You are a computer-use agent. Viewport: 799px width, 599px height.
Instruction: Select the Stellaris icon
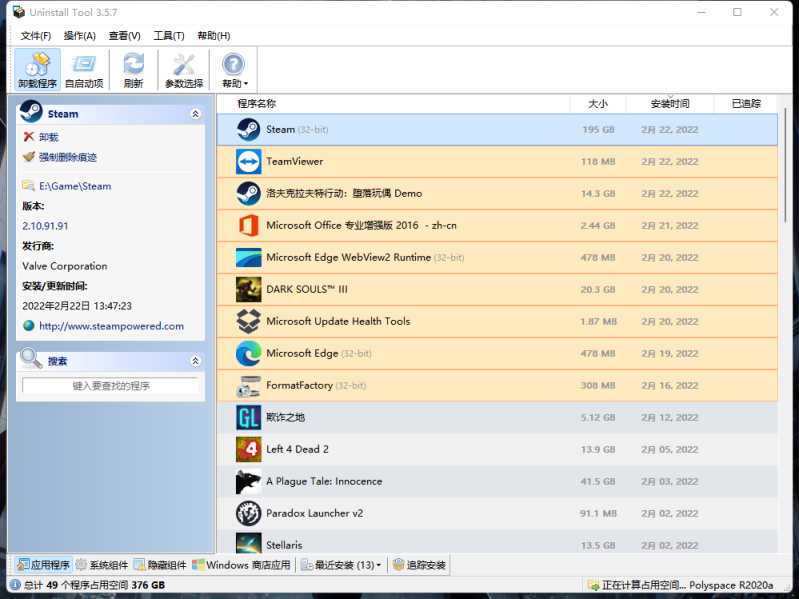pos(249,543)
